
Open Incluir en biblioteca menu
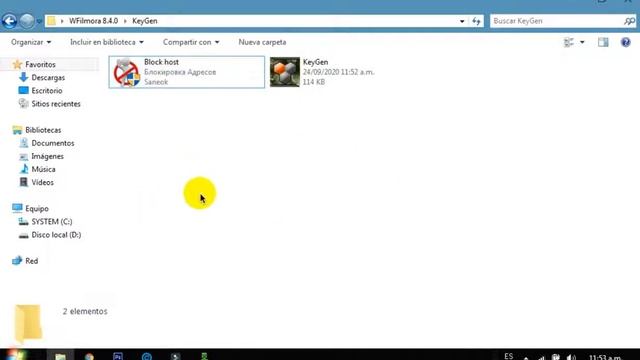tap(107, 42)
